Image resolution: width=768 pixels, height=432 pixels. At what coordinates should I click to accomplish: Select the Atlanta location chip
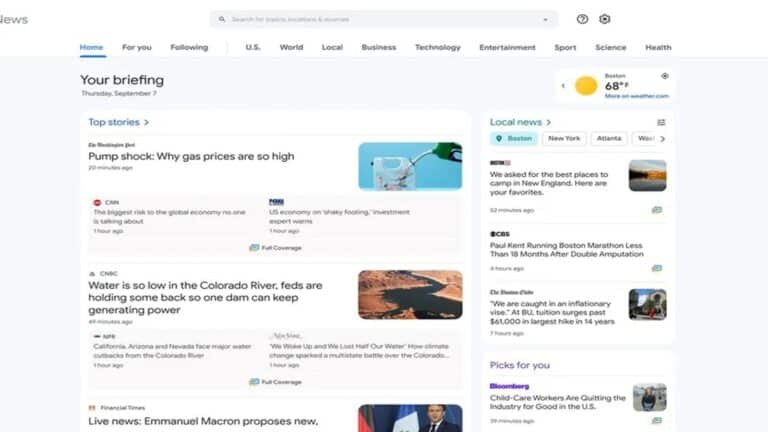tap(608, 139)
